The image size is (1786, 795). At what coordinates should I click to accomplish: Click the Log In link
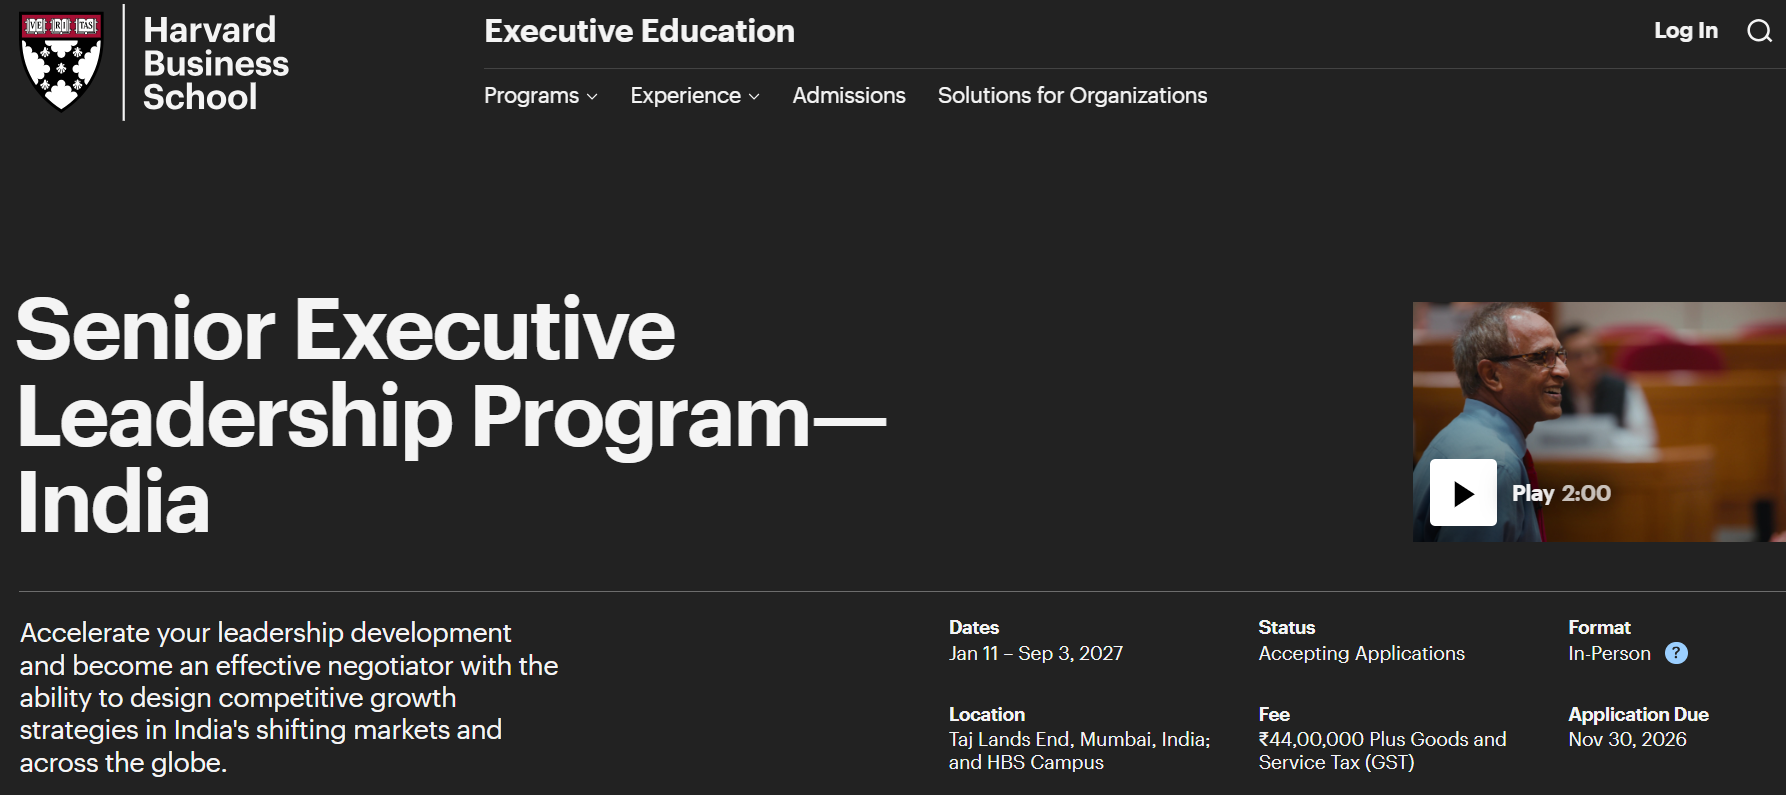[1686, 31]
